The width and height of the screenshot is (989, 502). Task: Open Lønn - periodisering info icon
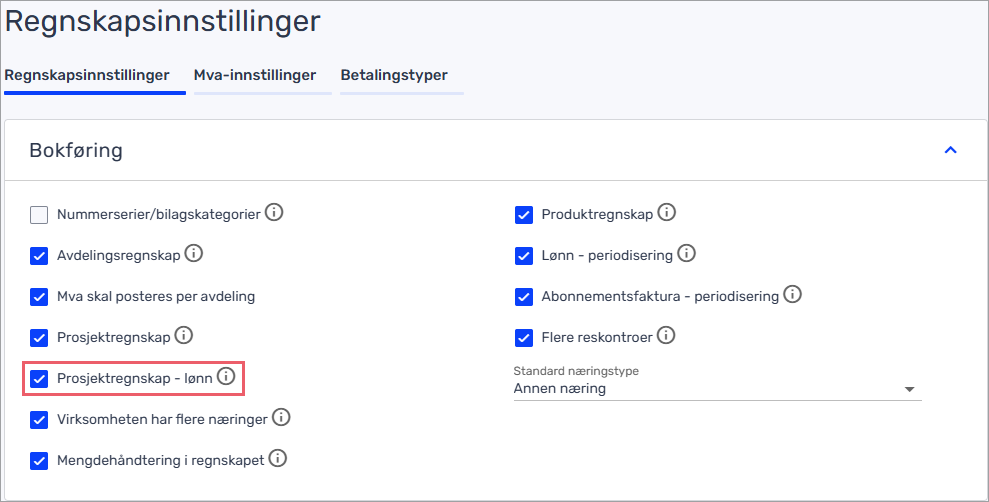(x=686, y=254)
